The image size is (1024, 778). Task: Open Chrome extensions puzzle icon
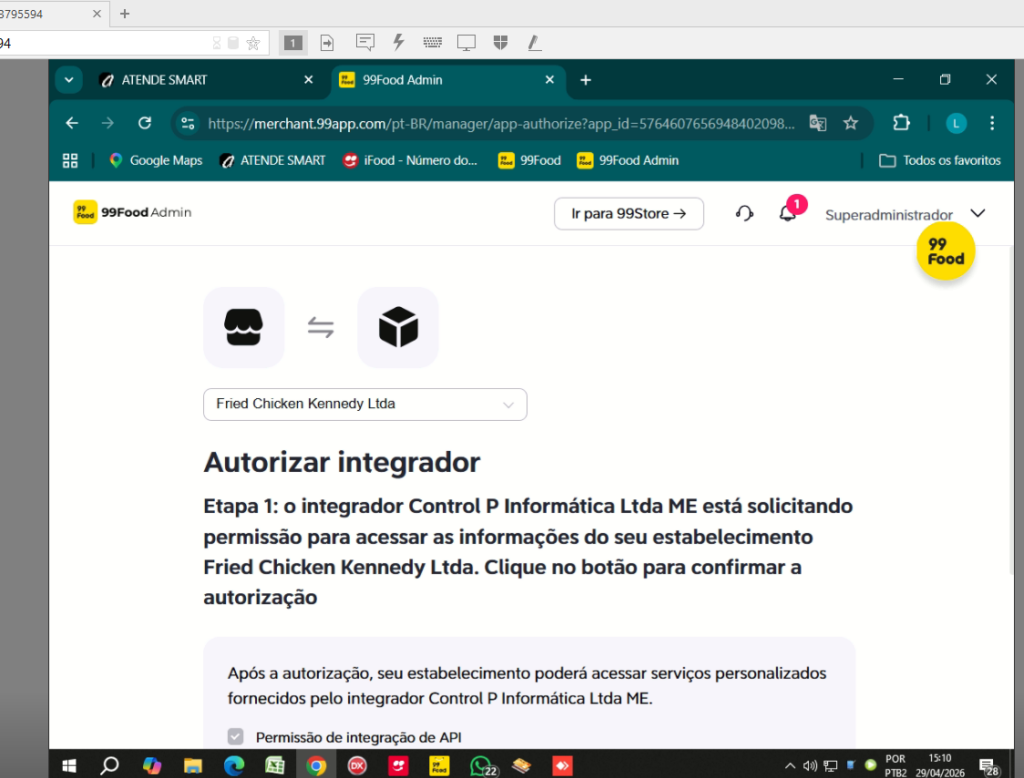[901, 123]
